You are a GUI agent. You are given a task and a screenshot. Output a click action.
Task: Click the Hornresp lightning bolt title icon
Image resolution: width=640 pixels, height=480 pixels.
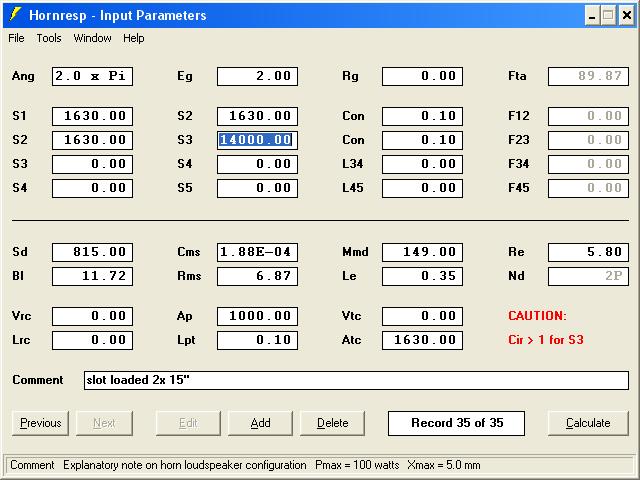tap(15, 15)
